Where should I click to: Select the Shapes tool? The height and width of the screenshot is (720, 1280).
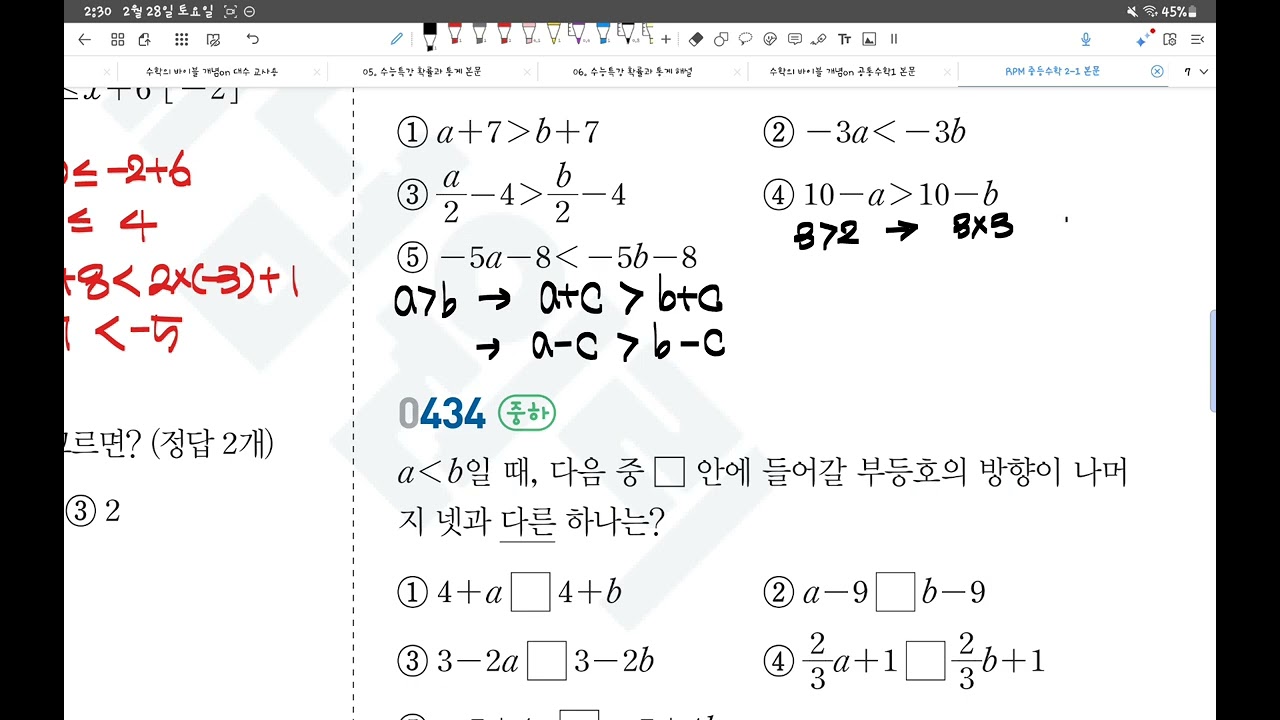pyautogui.click(x=721, y=39)
